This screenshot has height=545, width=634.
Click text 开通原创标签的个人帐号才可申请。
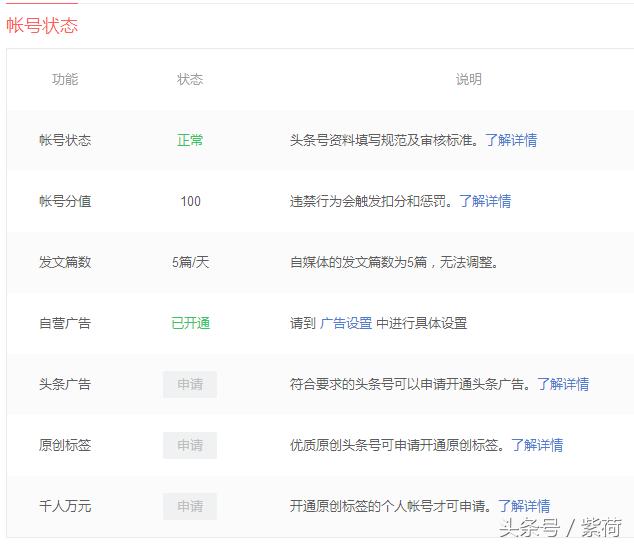392,506
